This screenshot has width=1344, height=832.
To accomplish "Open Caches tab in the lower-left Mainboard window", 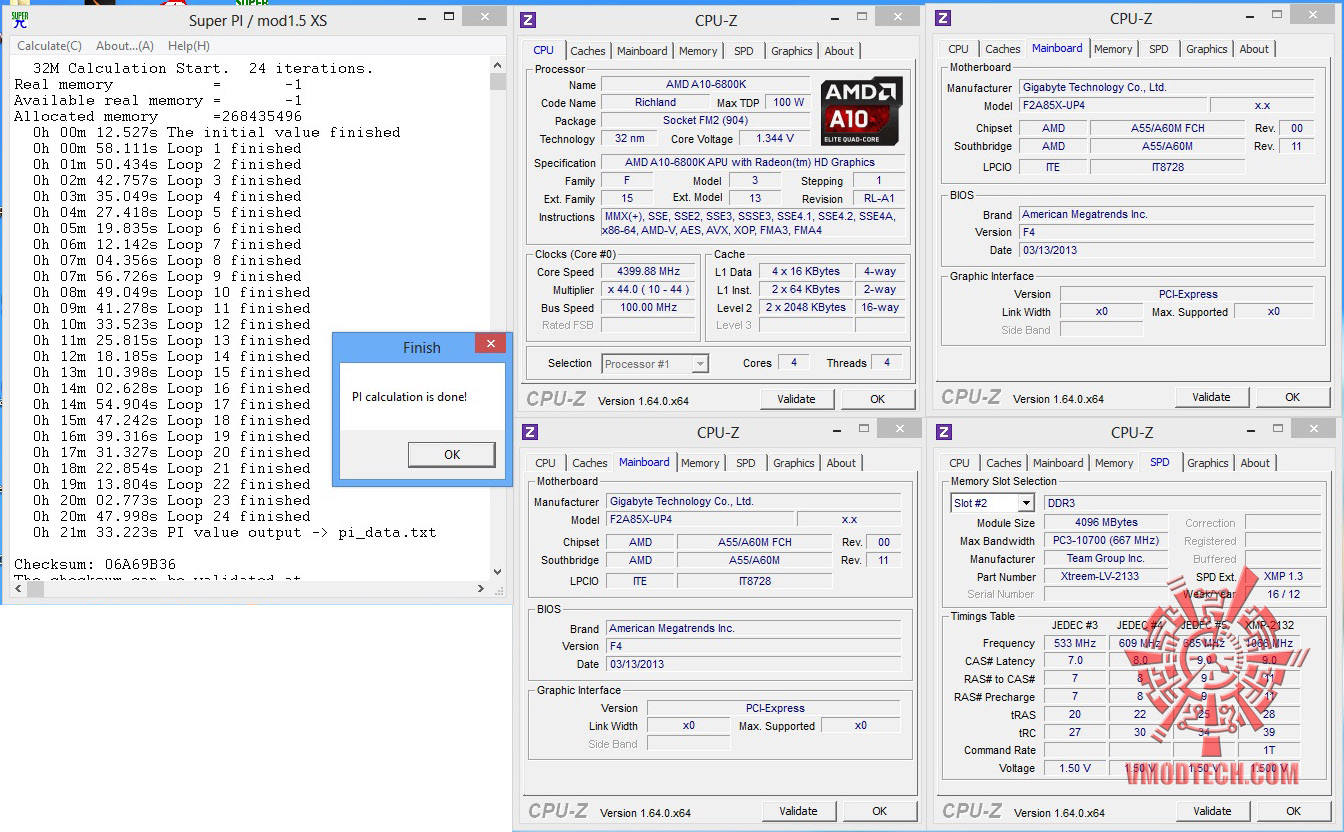I will pos(590,463).
